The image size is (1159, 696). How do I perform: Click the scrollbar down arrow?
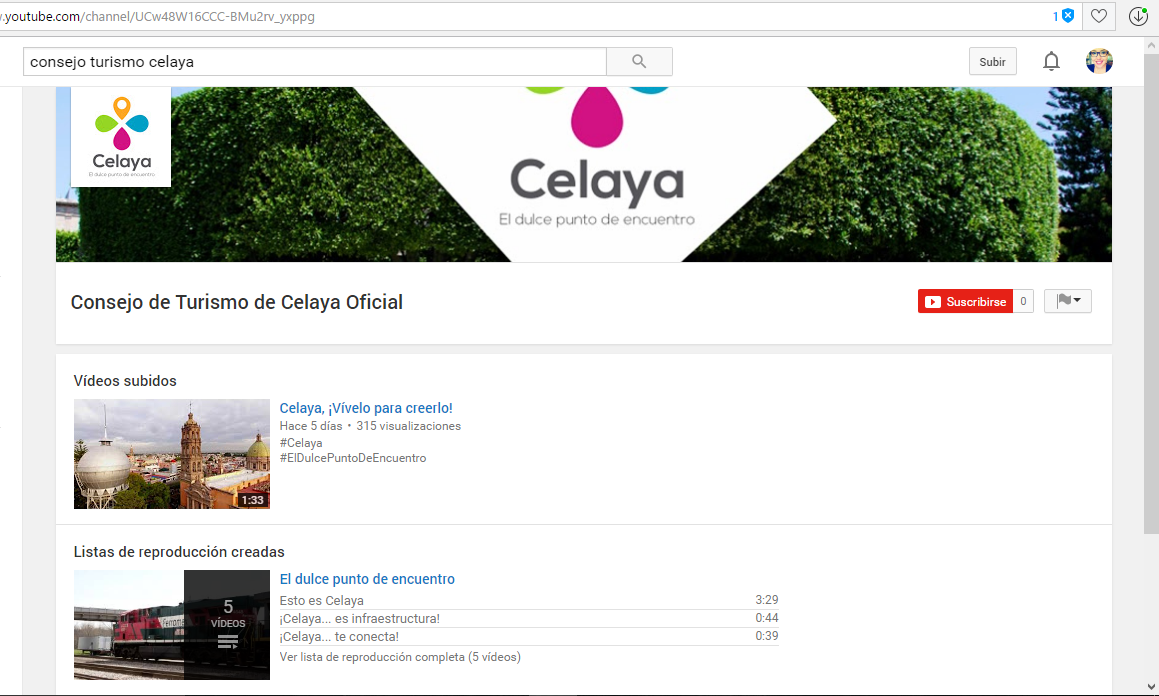pyautogui.click(x=1151, y=686)
